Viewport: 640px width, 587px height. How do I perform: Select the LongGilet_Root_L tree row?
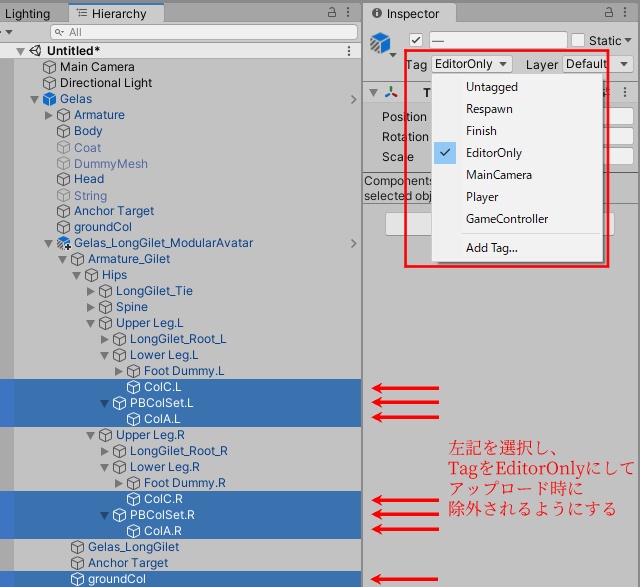[180, 339]
